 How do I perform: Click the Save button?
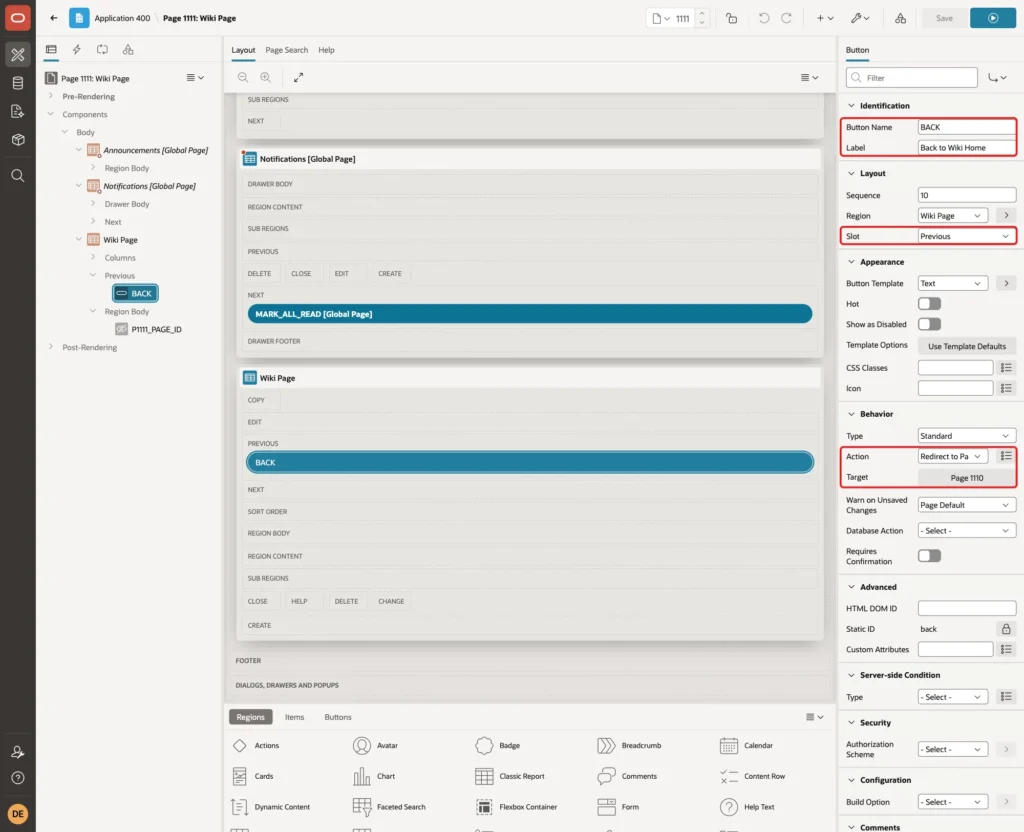click(944, 18)
